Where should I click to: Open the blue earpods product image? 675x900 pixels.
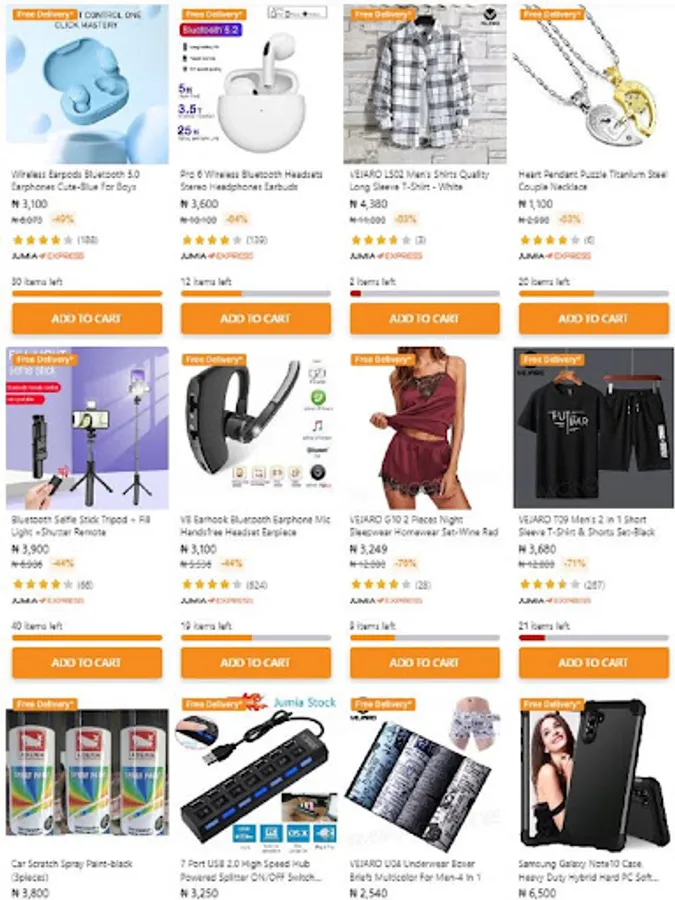pyautogui.click(x=87, y=84)
